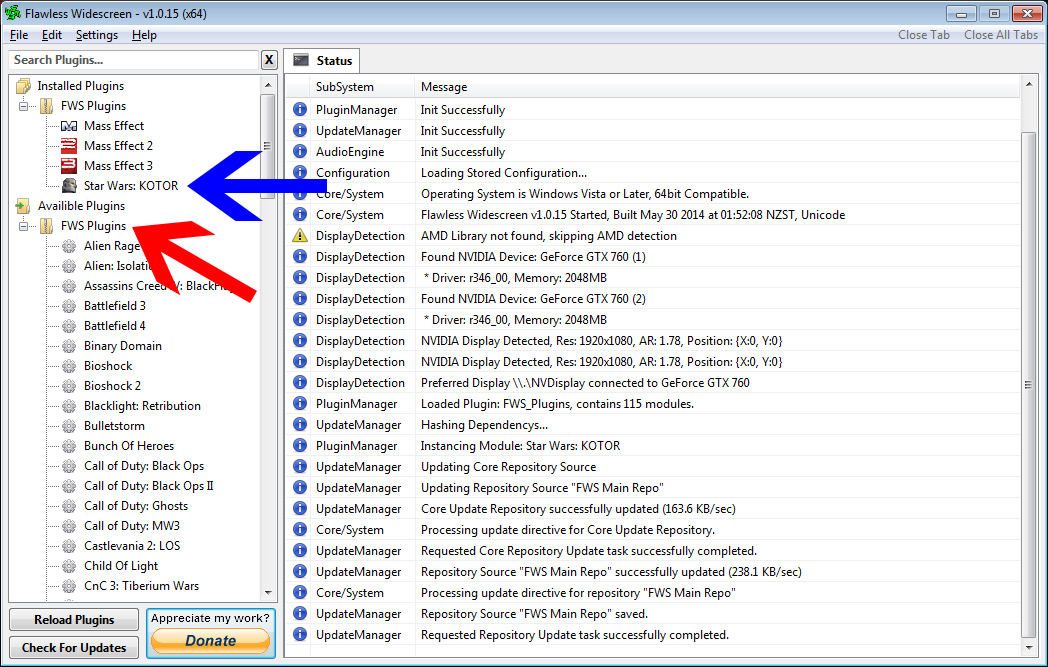Click the Mass Effect 2 plugin icon
This screenshot has height=667, width=1048.
tap(69, 146)
